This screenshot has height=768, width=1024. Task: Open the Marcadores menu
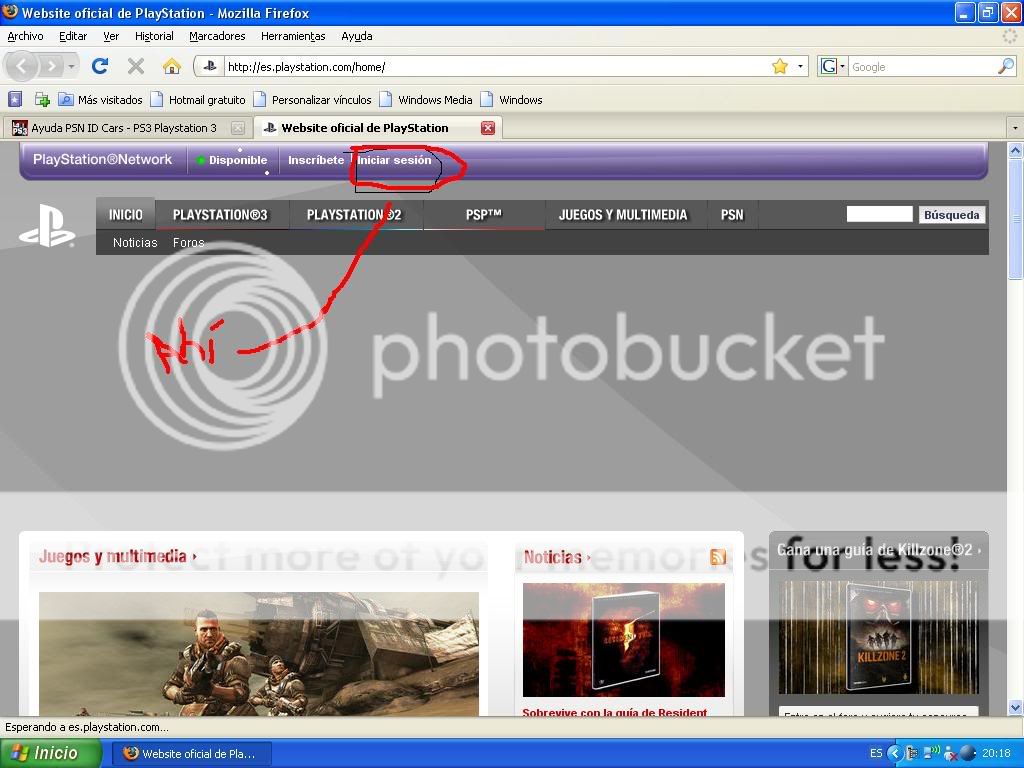coord(217,36)
